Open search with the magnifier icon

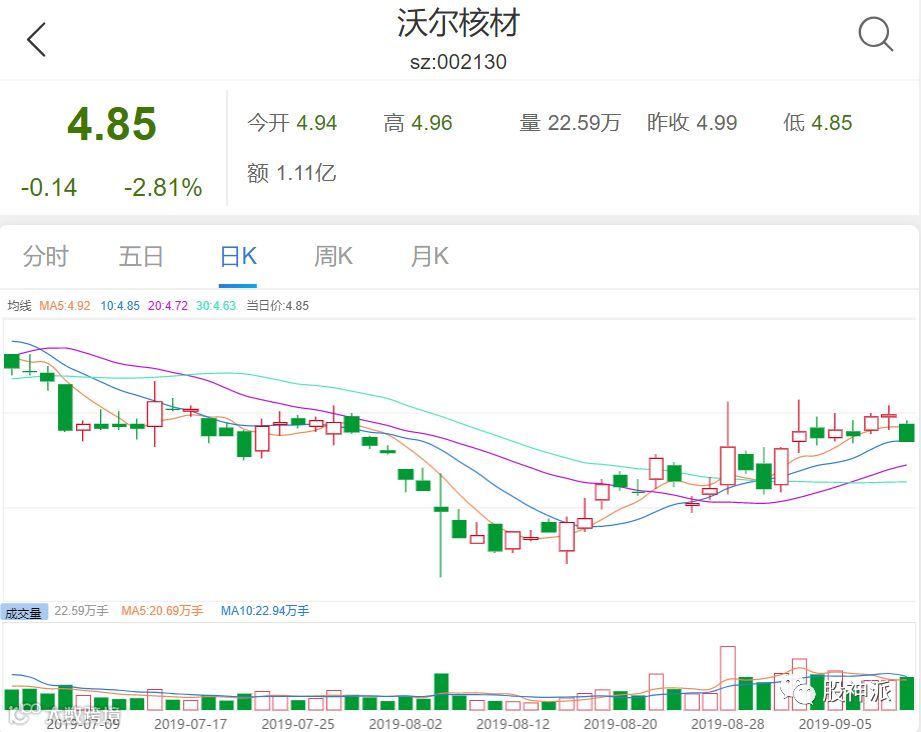pyautogui.click(x=876, y=35)
